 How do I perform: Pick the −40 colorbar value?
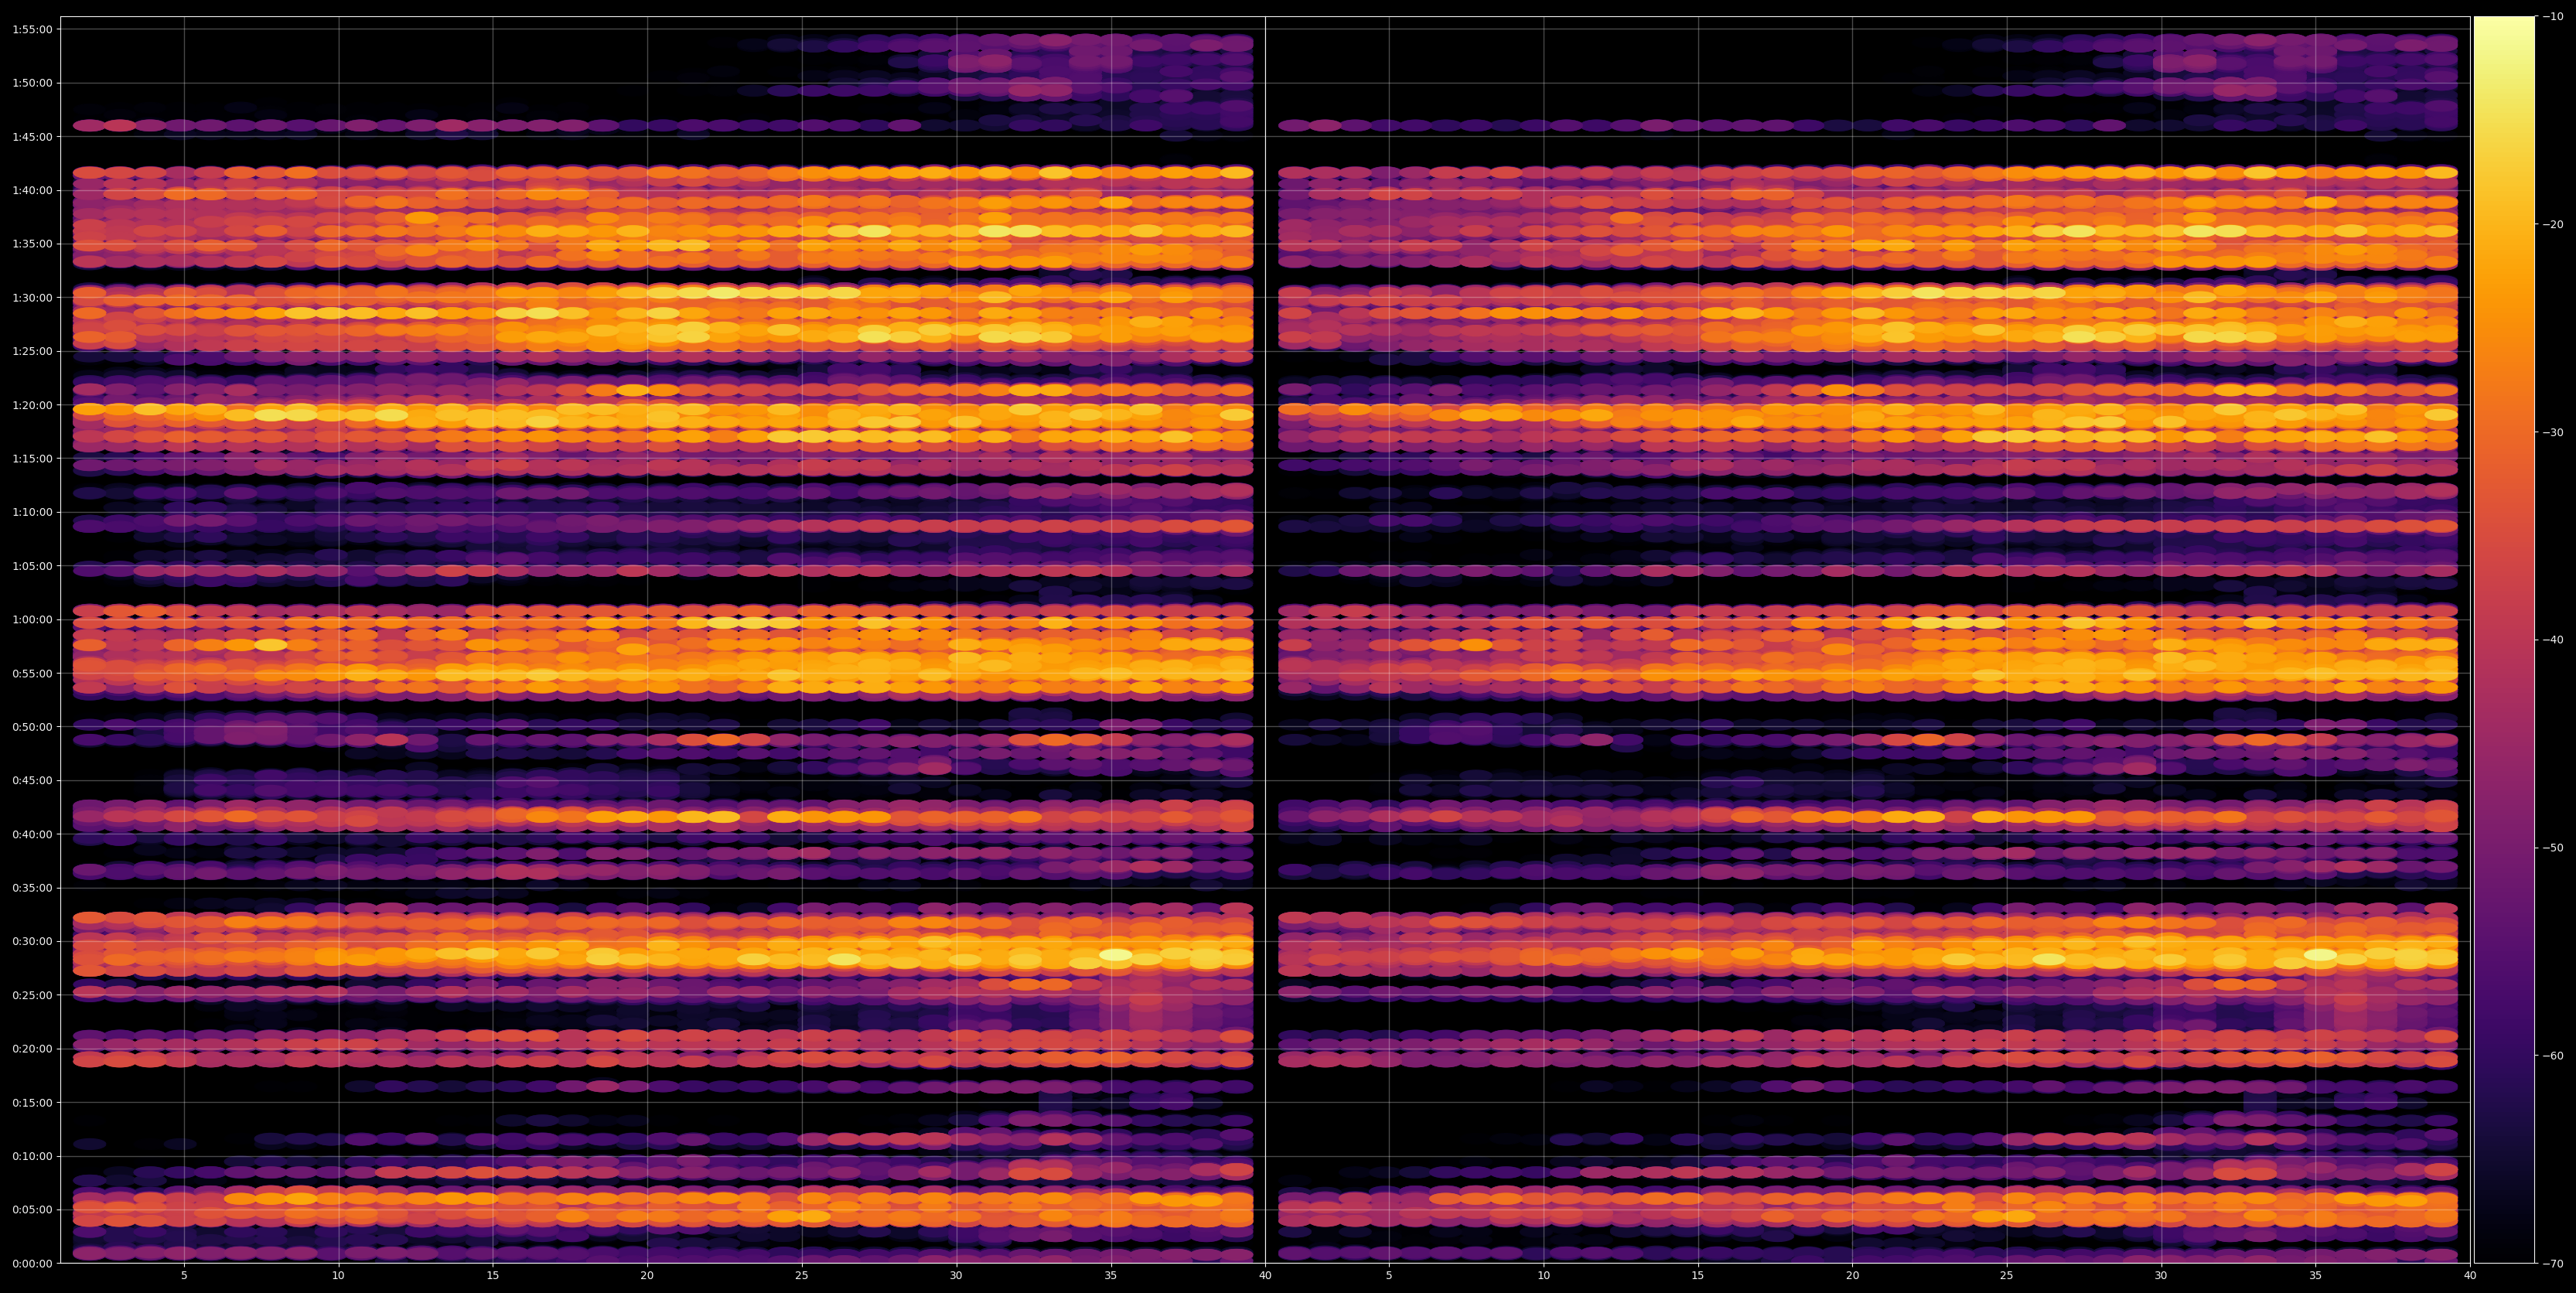2553,640
